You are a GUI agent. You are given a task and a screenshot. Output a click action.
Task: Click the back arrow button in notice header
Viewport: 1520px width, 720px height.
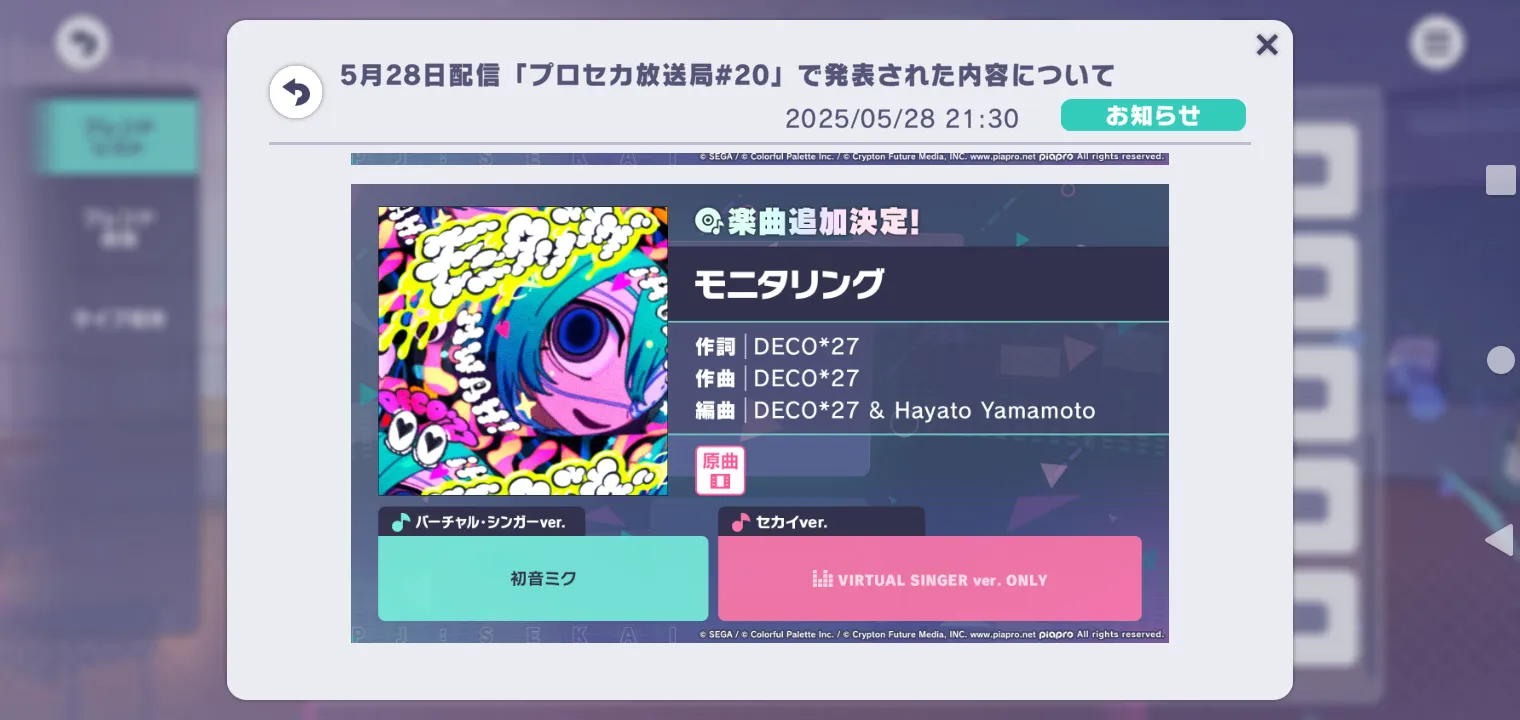pyautogui.click(x=296, y=93)
